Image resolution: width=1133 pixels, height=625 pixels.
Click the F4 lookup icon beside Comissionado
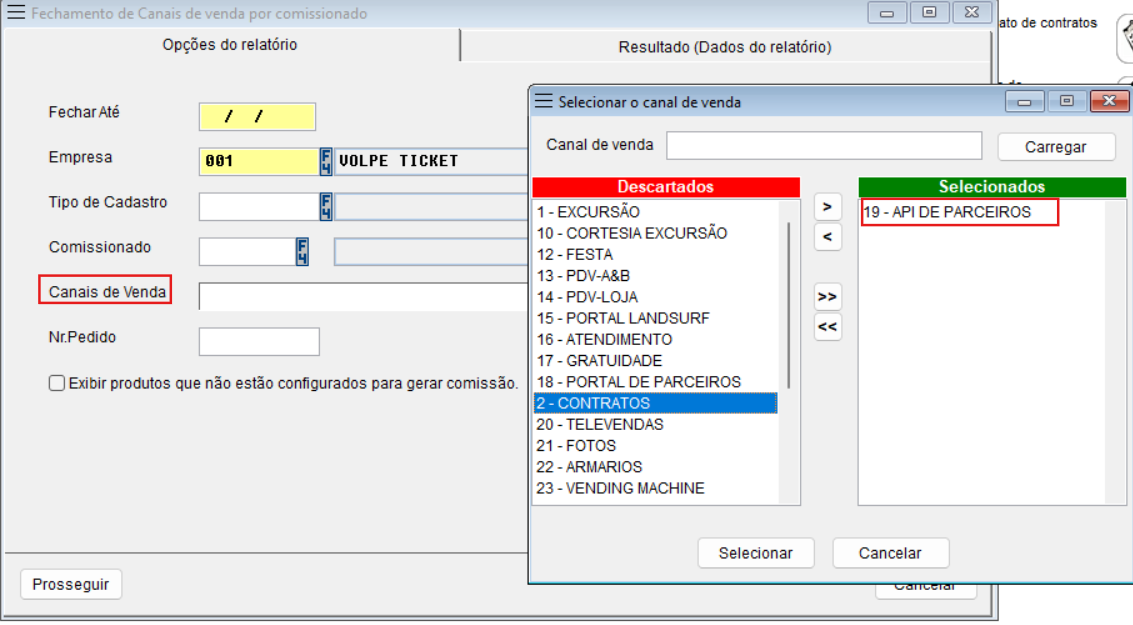pos(302,251)
